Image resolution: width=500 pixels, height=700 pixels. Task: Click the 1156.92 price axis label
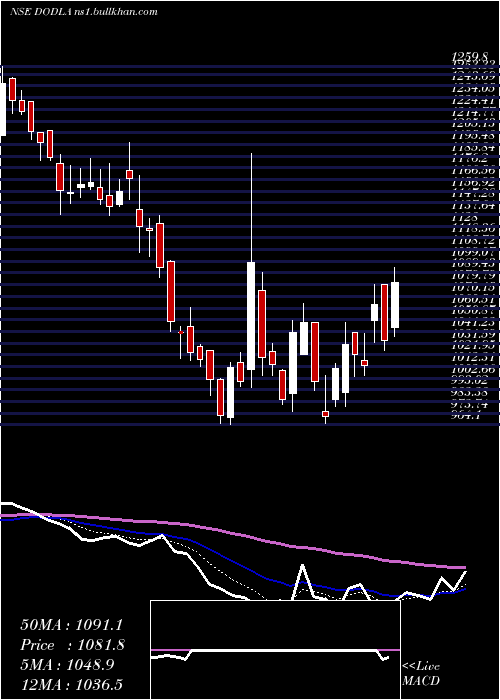click(473, 183)
